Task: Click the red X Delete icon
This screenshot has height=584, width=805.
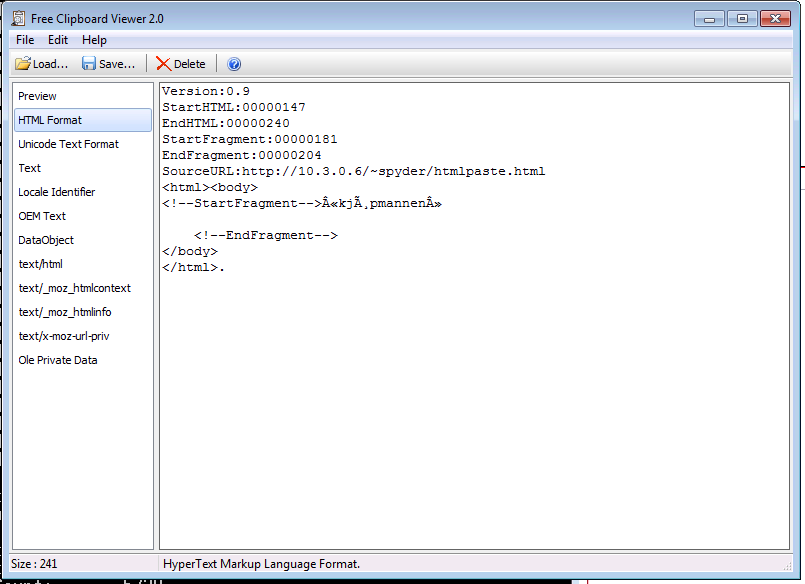Action: pos(163,64)
